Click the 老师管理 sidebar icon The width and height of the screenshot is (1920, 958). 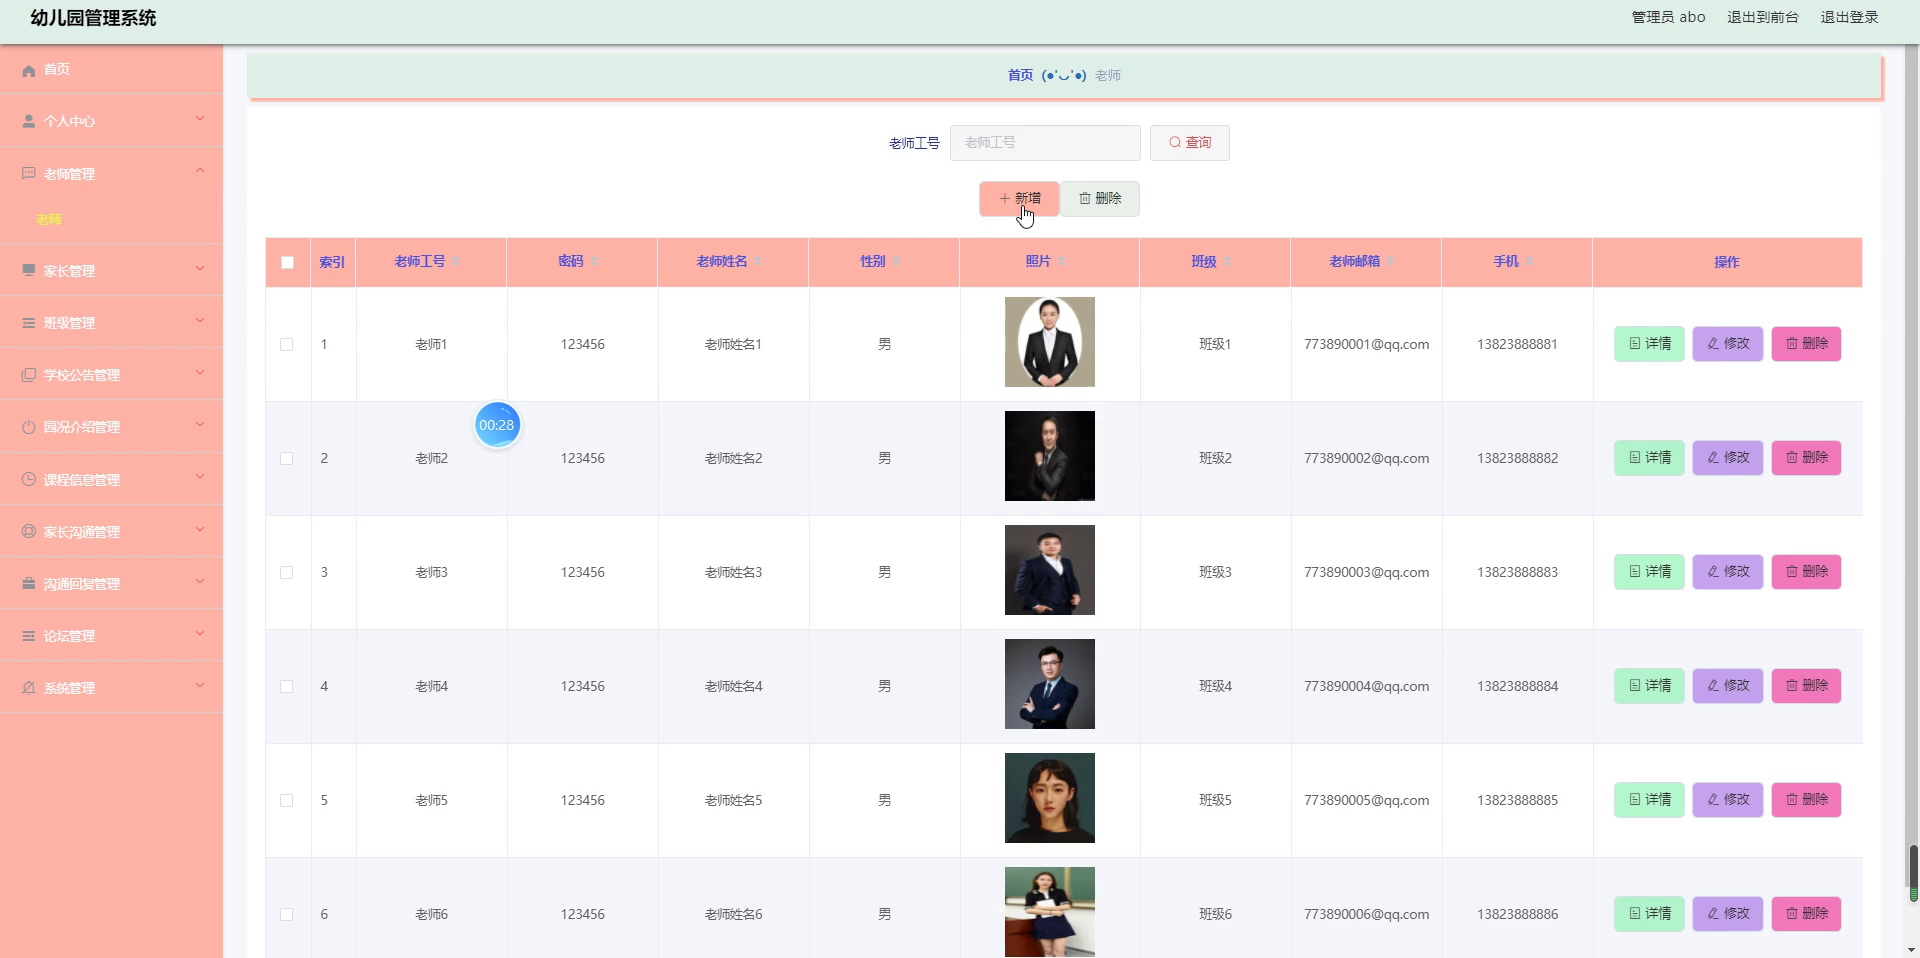coord(28,174)
